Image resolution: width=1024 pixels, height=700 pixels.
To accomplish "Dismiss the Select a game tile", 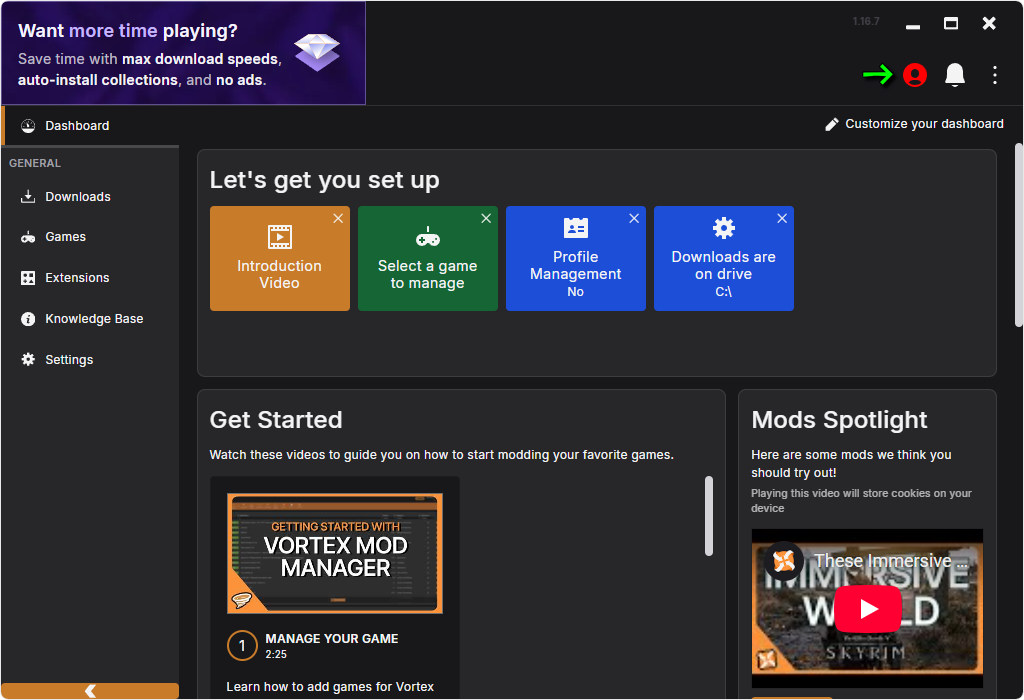I will coord(486,218).
